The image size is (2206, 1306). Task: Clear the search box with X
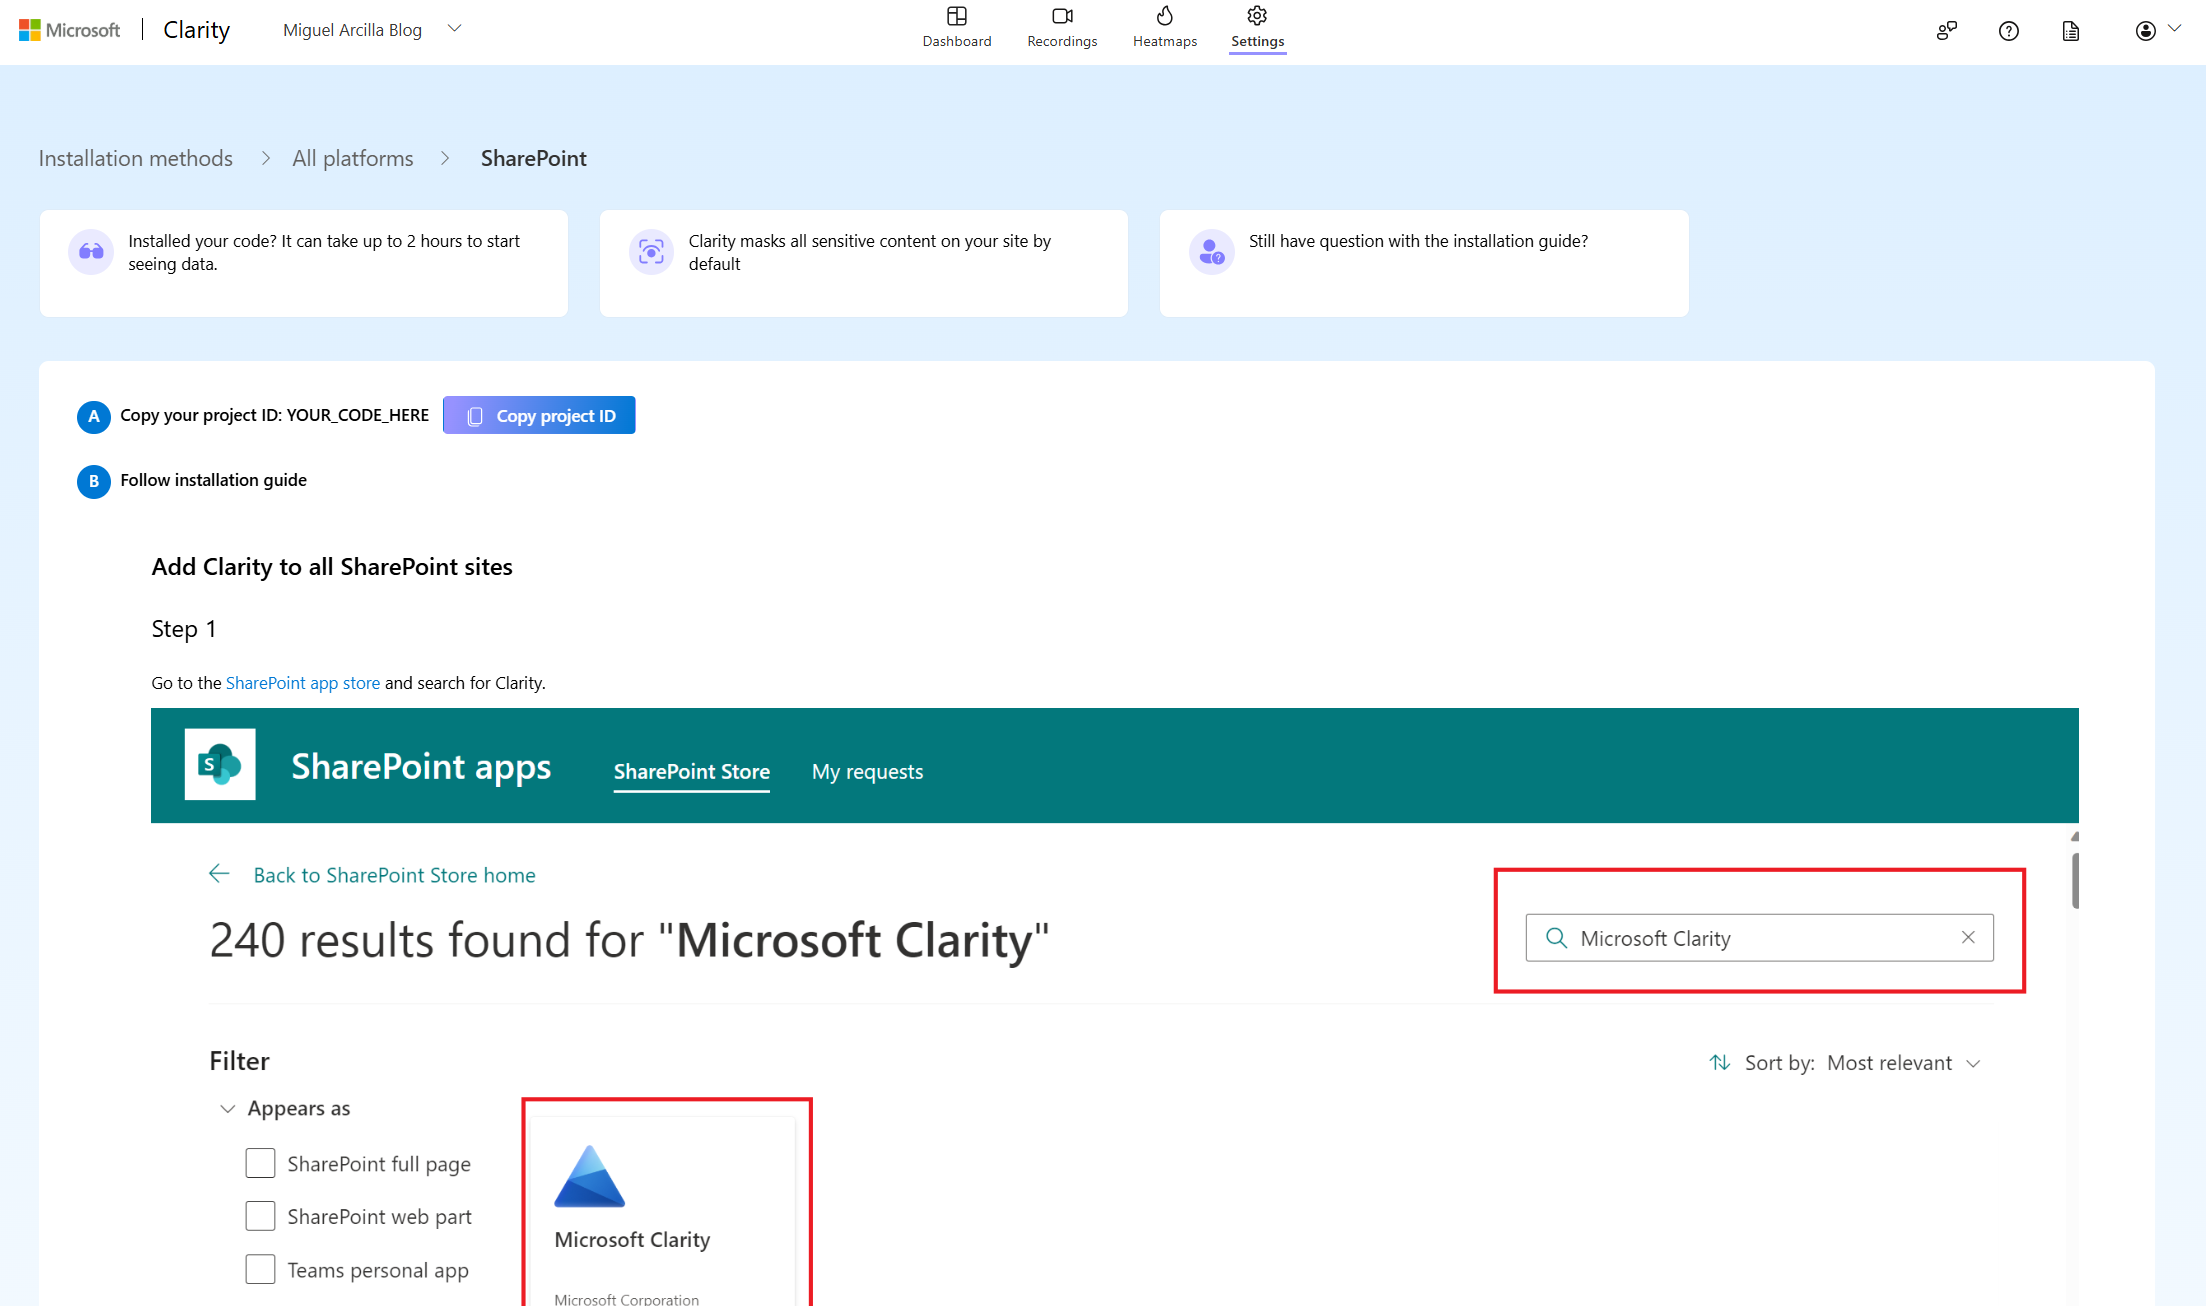pyautogui.click(x=1967, y=937)
